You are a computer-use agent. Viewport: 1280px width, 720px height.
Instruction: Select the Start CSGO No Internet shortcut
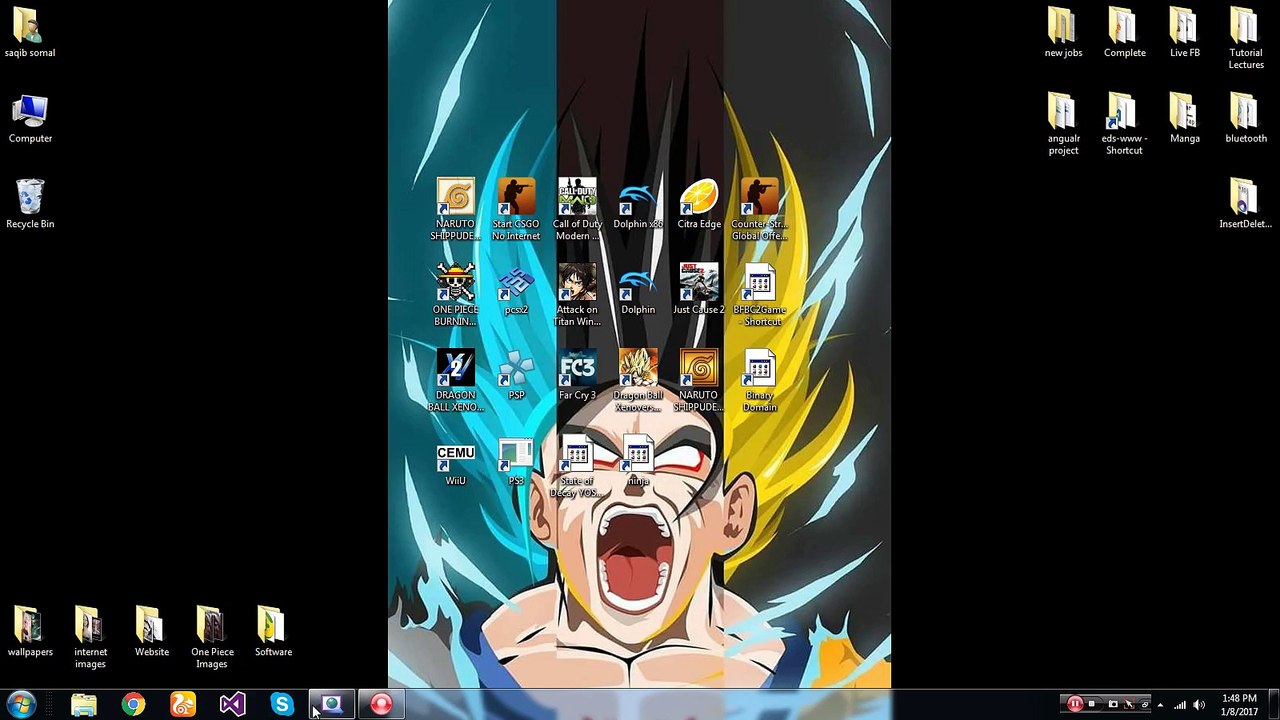point(516,210)
